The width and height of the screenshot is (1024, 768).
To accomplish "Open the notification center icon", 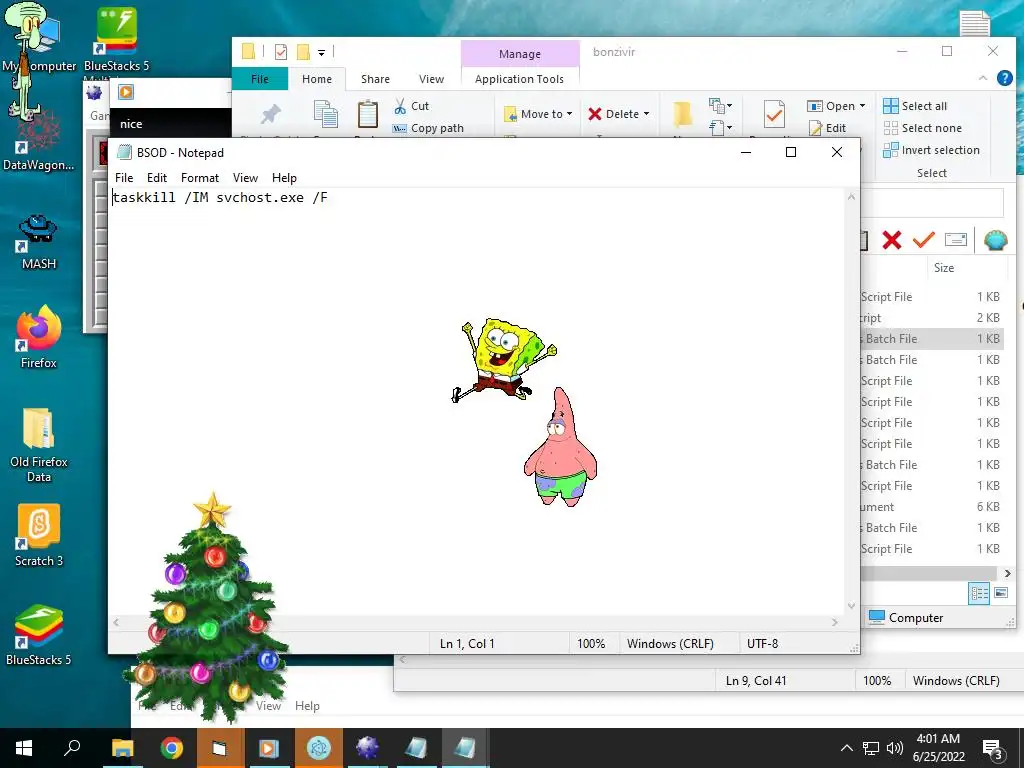I will click(x=993, y=750).
